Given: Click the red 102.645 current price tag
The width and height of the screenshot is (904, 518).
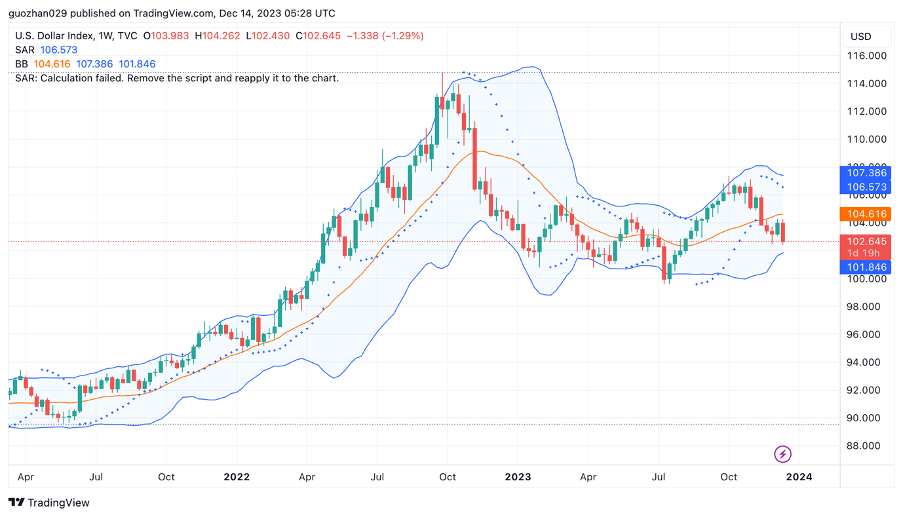Looking at the screenshot, I should click(866, 241).
